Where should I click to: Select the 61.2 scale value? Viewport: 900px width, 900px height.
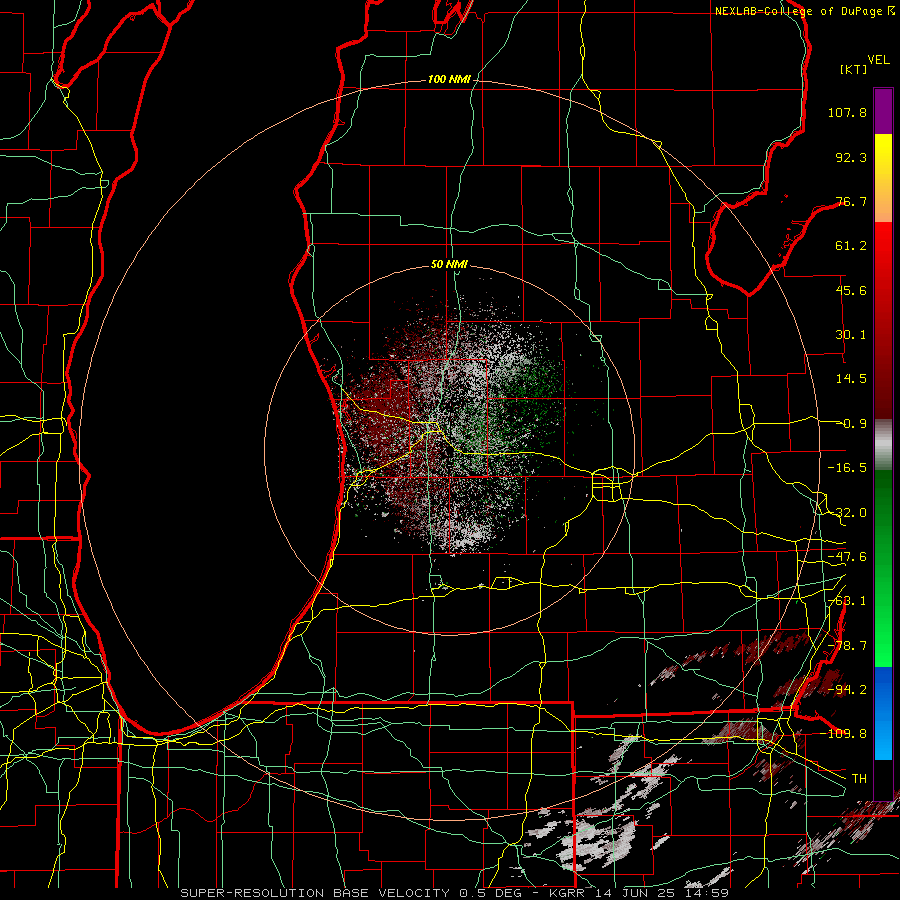[851, 246]
